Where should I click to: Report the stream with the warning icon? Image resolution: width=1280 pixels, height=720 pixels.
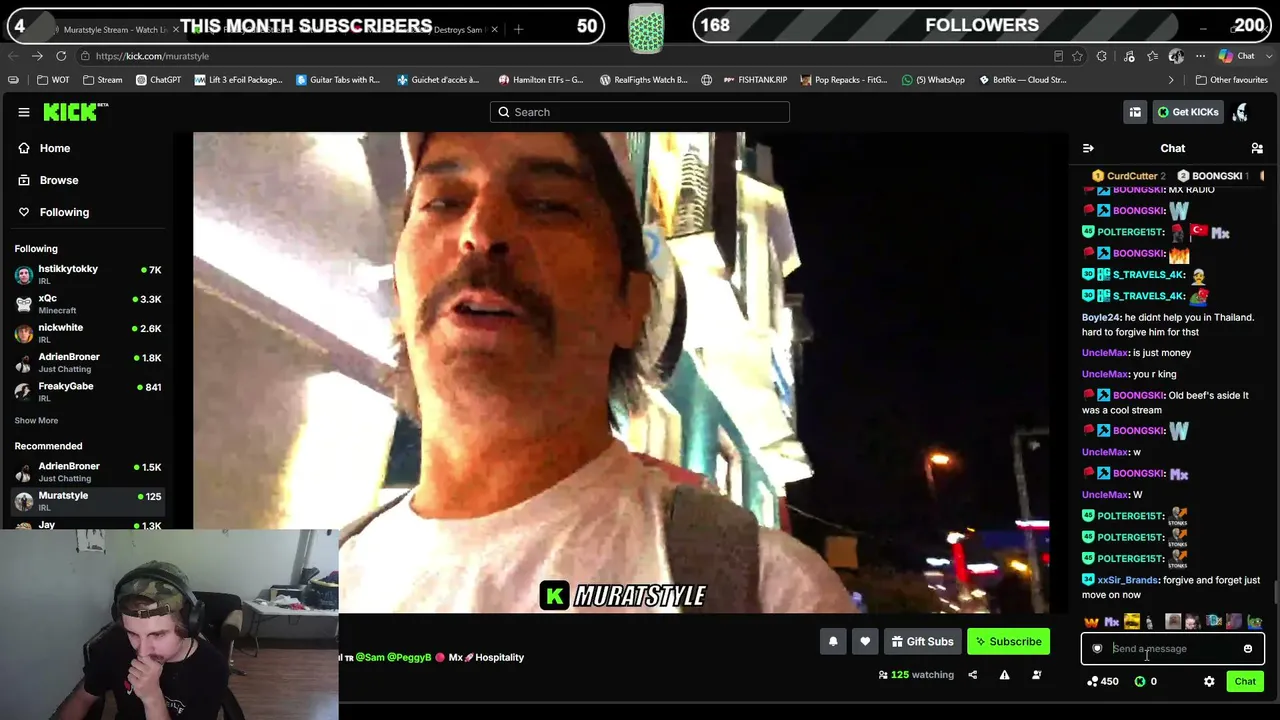pos(1004,675)
